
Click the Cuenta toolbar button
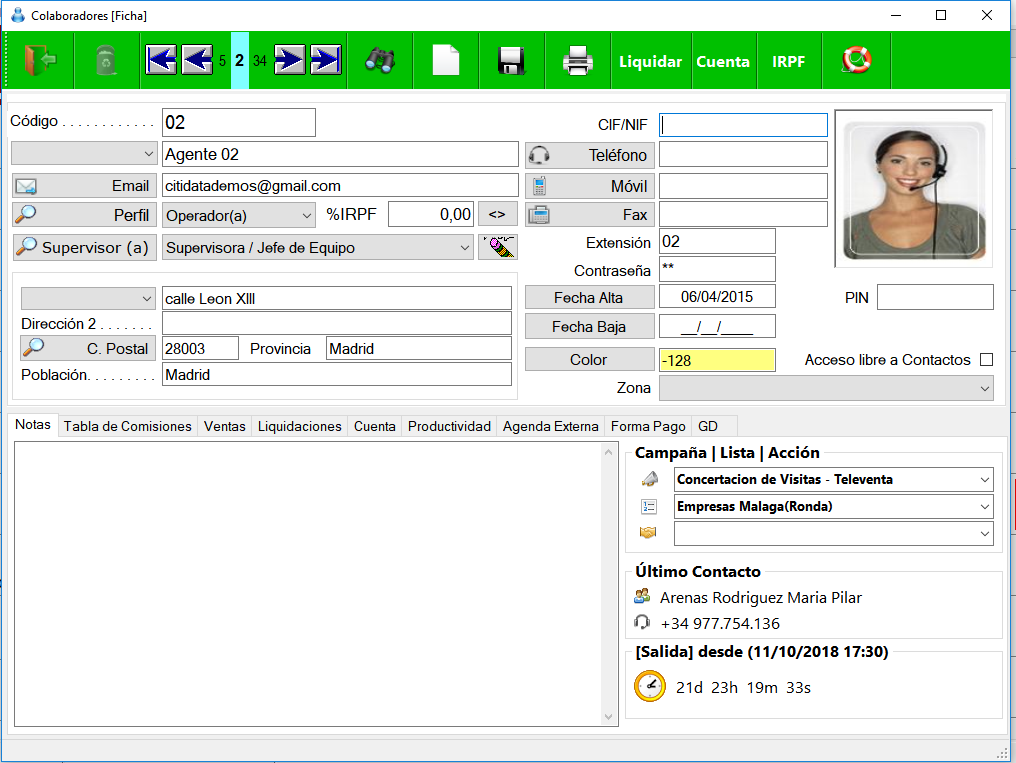pos(723,62)
